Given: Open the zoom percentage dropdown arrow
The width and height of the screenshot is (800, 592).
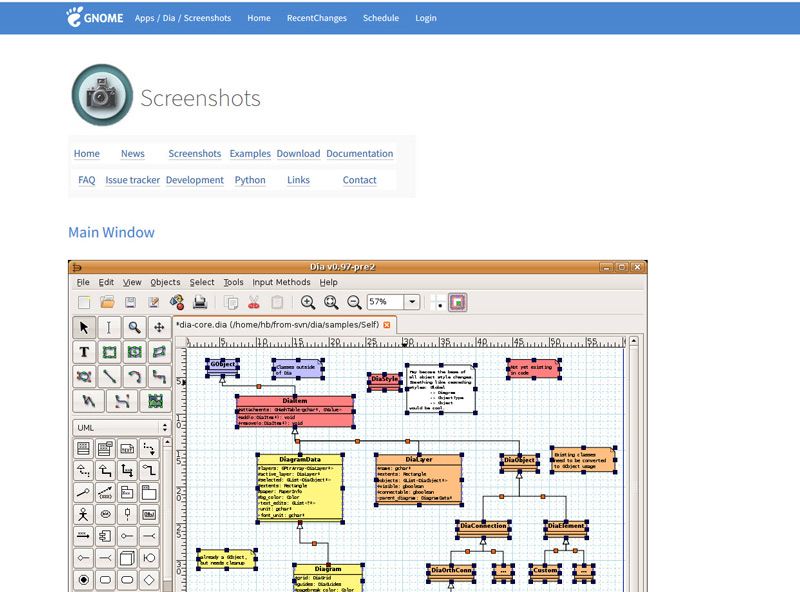Looking at the screenshot, I should coord(412,302).
